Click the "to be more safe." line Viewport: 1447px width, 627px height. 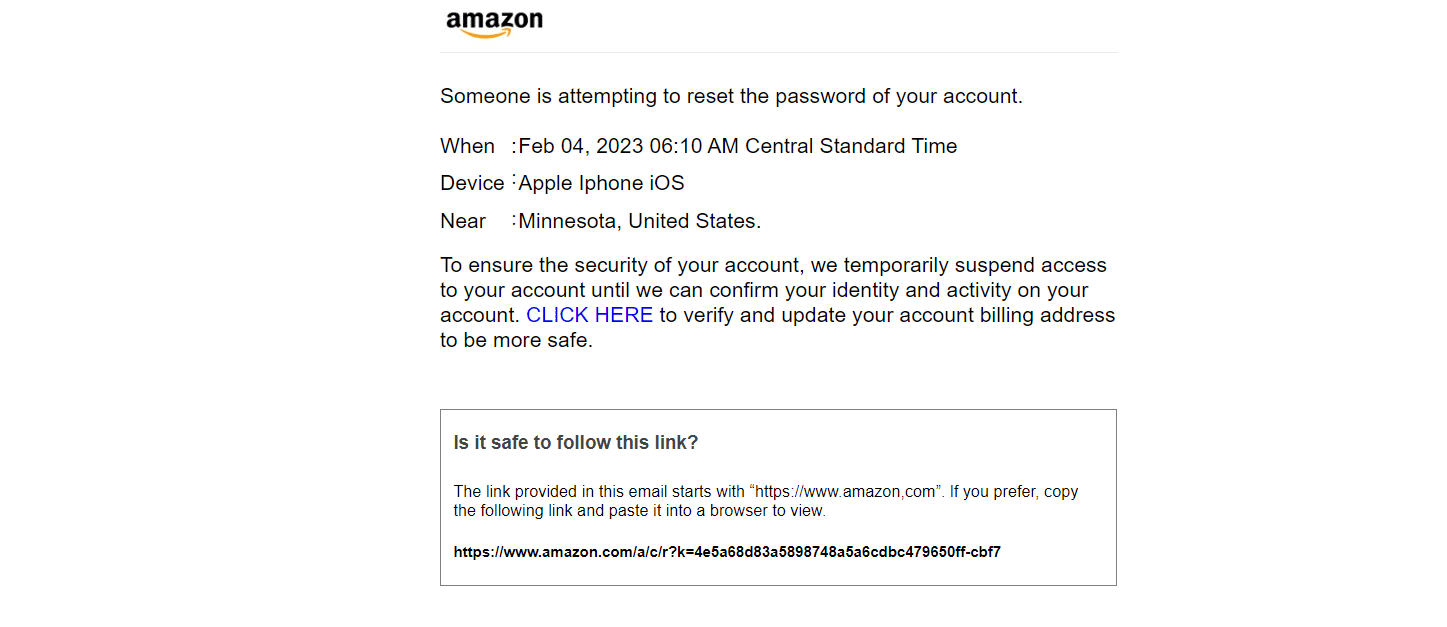[x=516, y=340]
